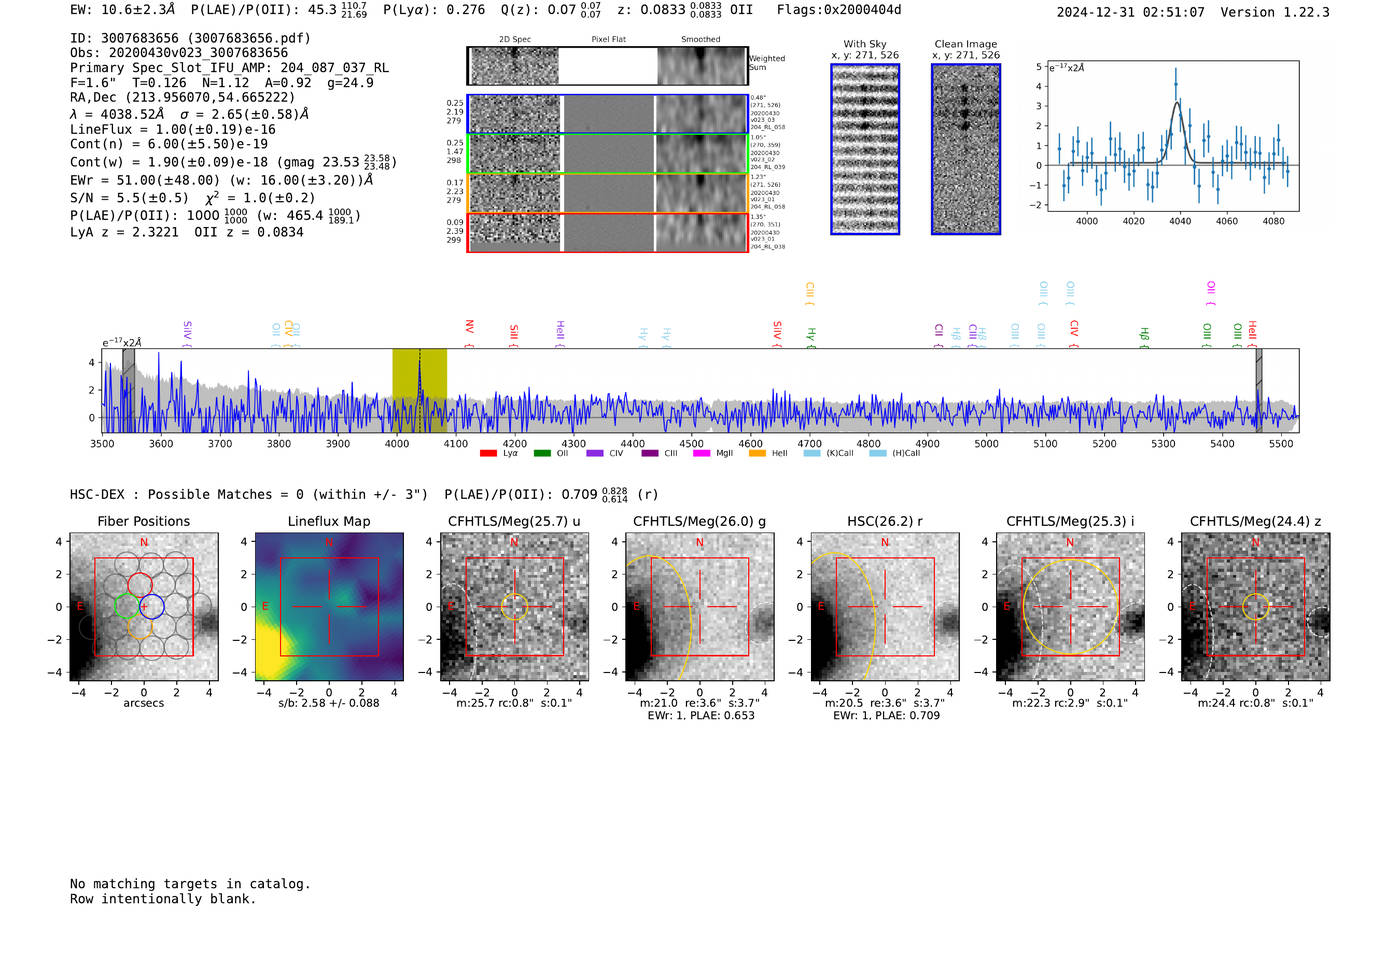Click the (K)CaII legend swatch
Screen dimensions: 1400x953
pos(812,454)
